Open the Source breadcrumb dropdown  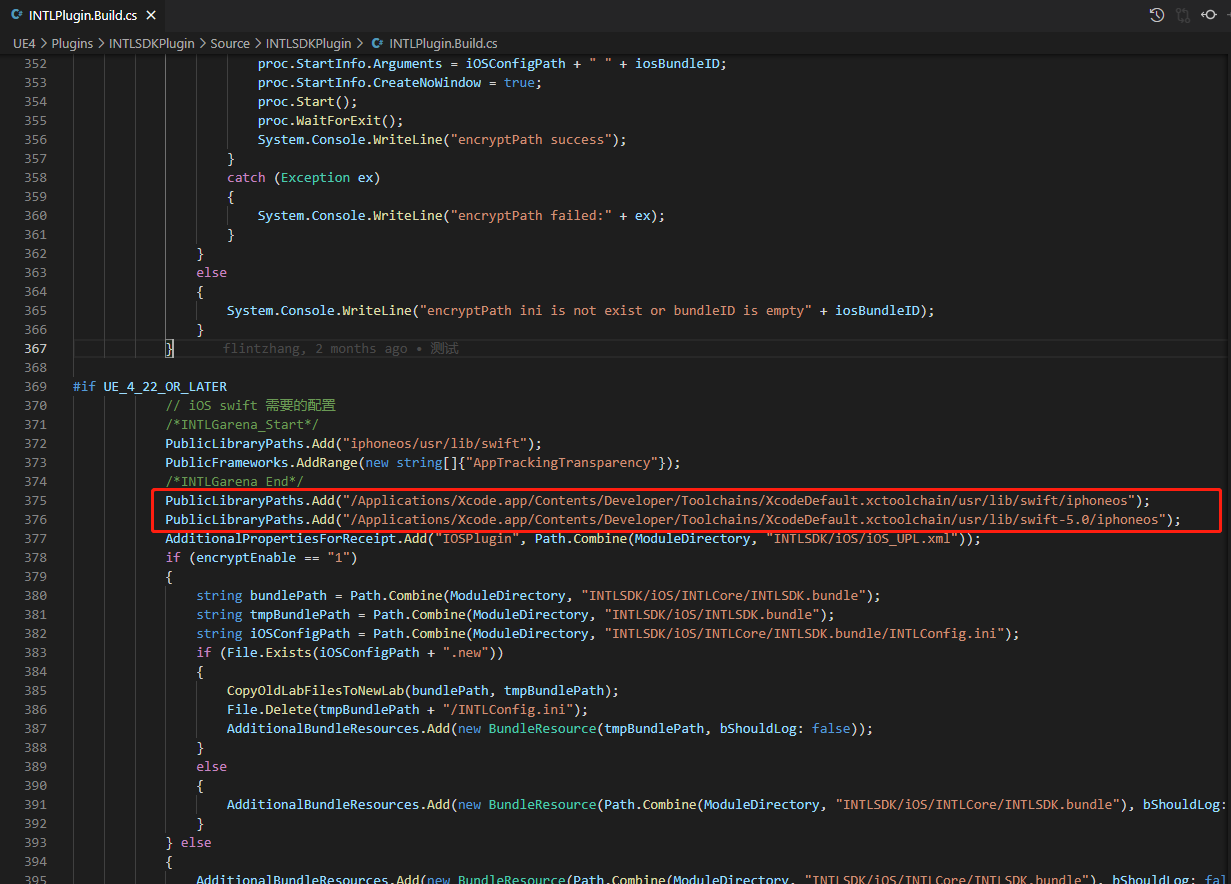tap(230, 43)
